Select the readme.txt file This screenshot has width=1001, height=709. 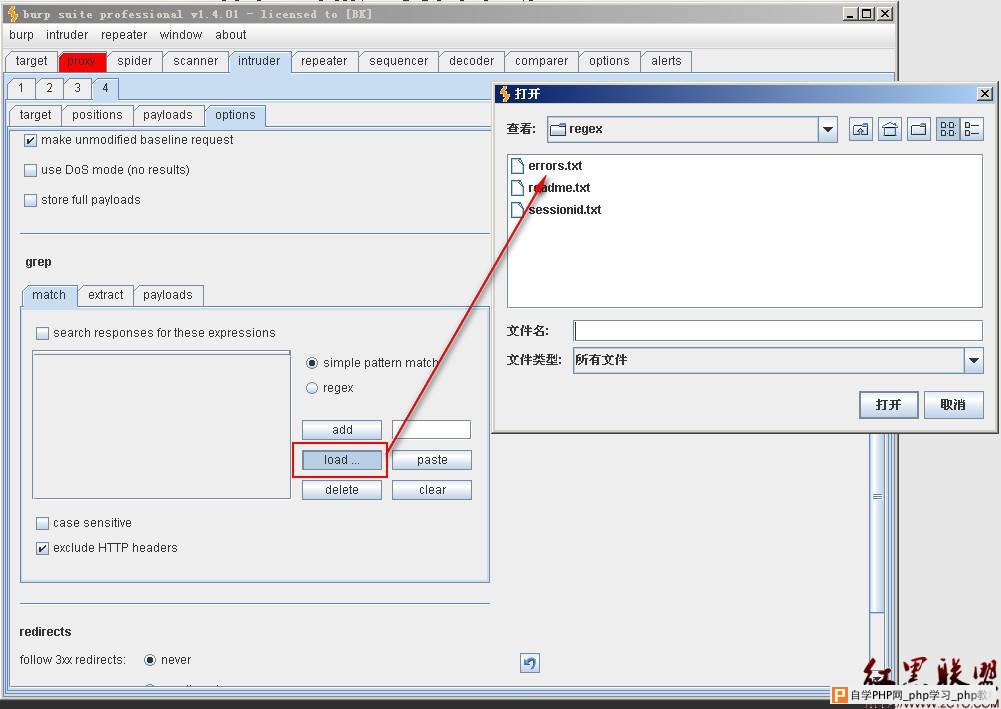coord(550,188)
